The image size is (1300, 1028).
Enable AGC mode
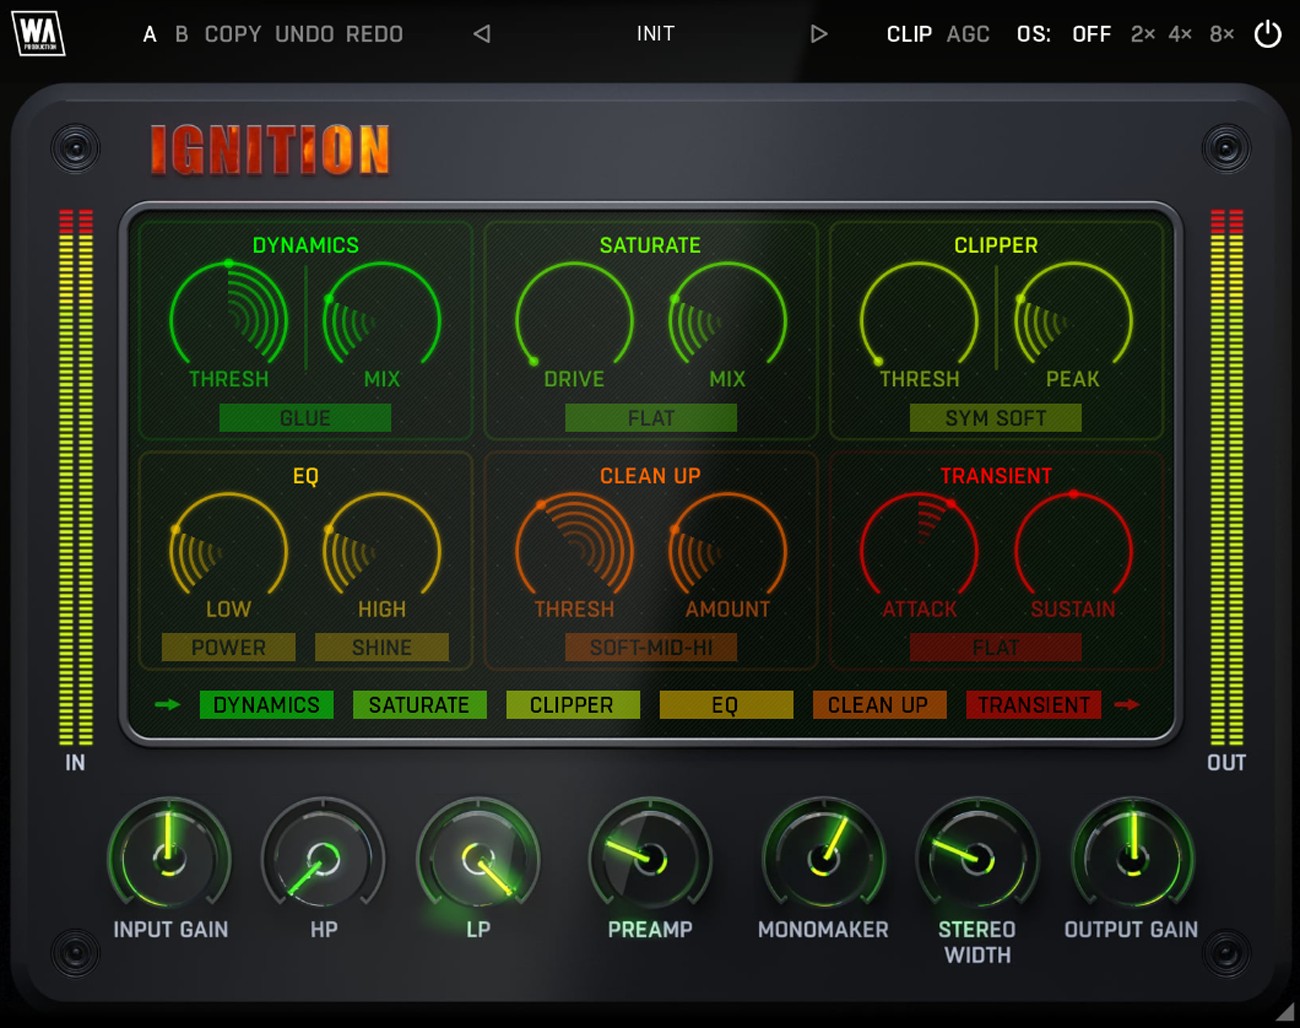click(967, 33)
